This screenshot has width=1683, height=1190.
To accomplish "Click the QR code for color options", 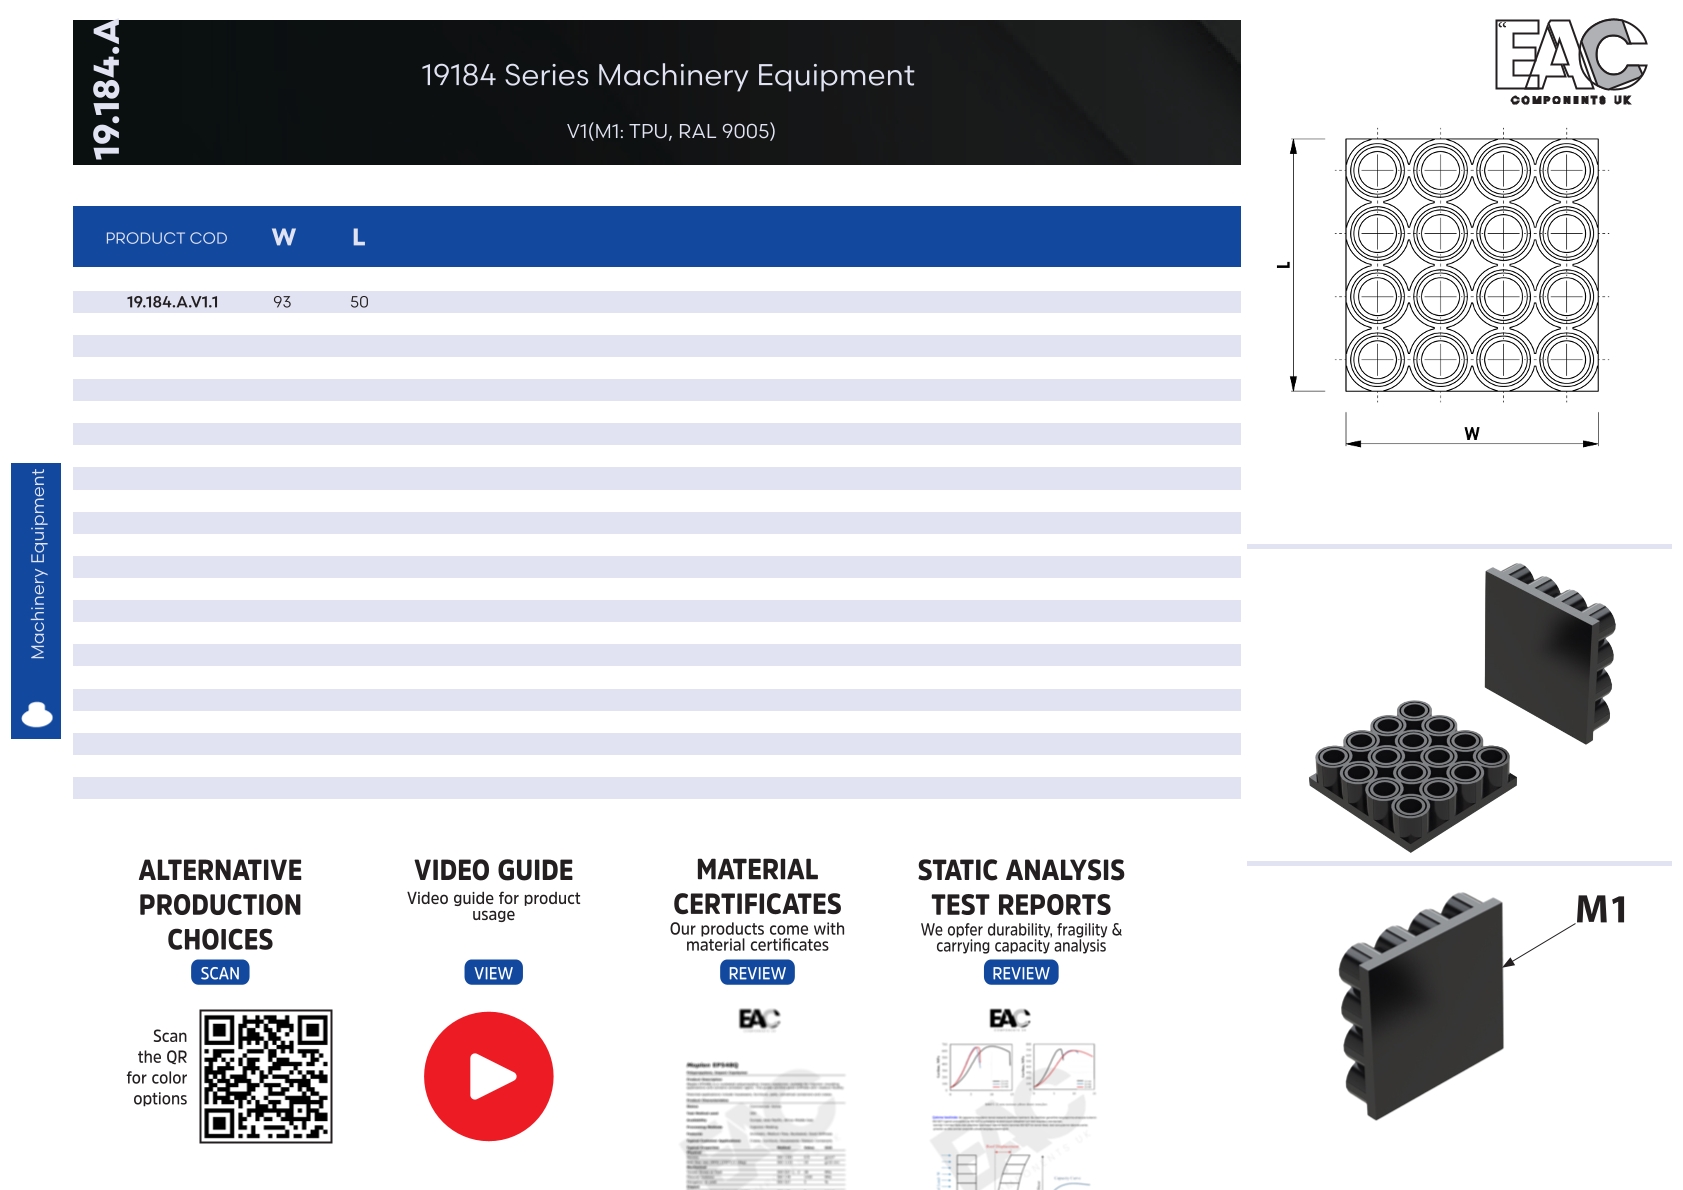I will tap(266, 1076).
